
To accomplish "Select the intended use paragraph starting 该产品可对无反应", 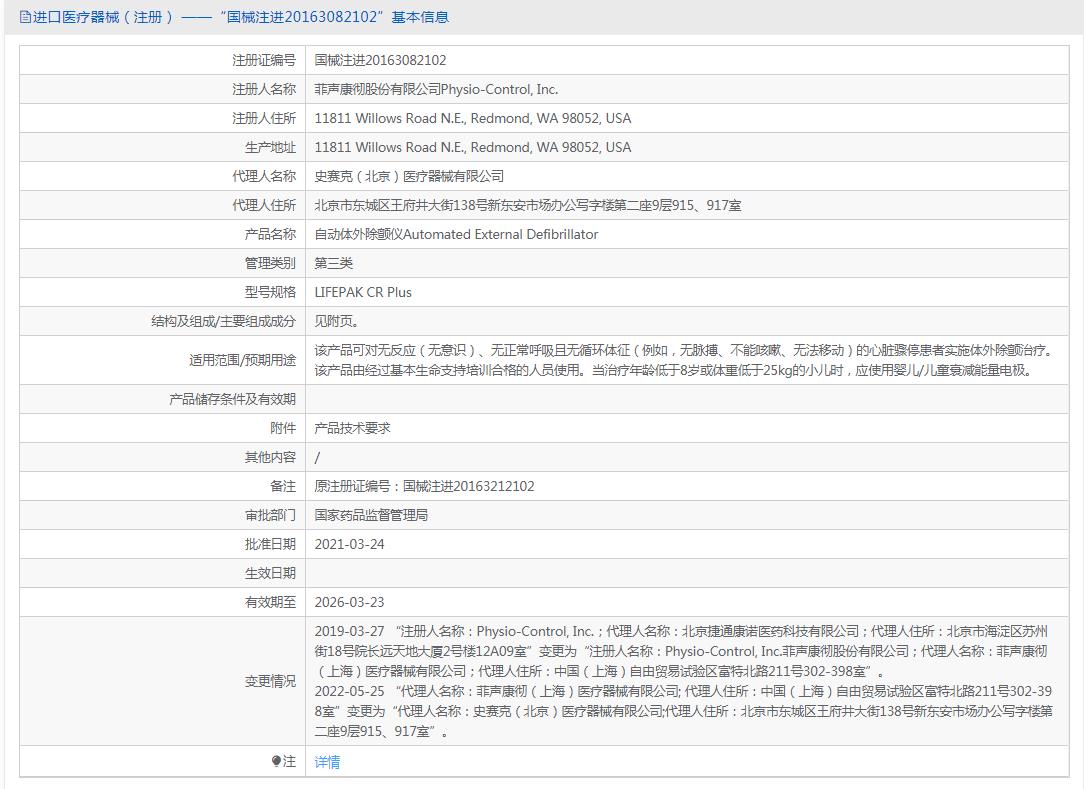I will (684, 360).
